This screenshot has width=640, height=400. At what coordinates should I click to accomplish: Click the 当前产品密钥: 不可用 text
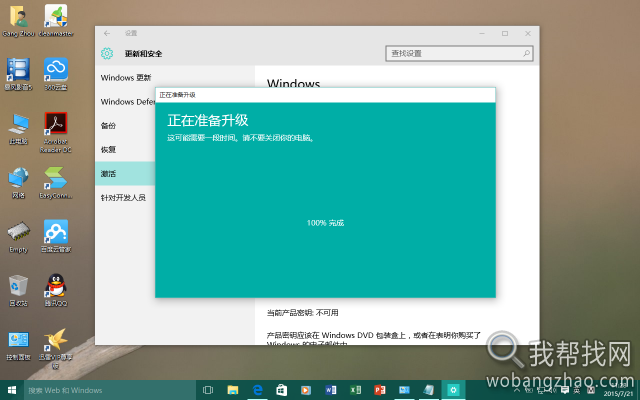302,313
